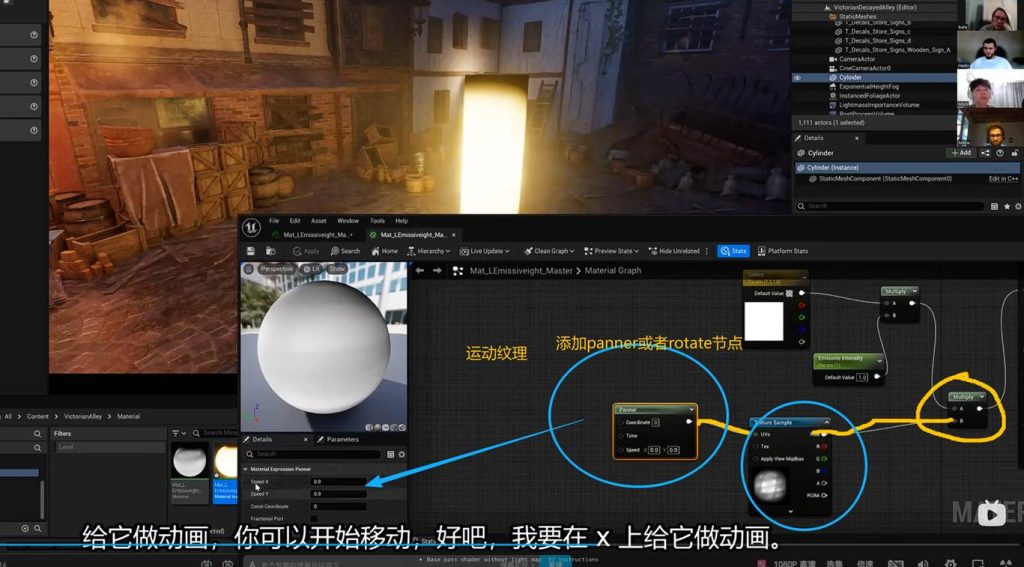Click the Home toolbar button
The image size is (1024, 567).
click(384, 251)
